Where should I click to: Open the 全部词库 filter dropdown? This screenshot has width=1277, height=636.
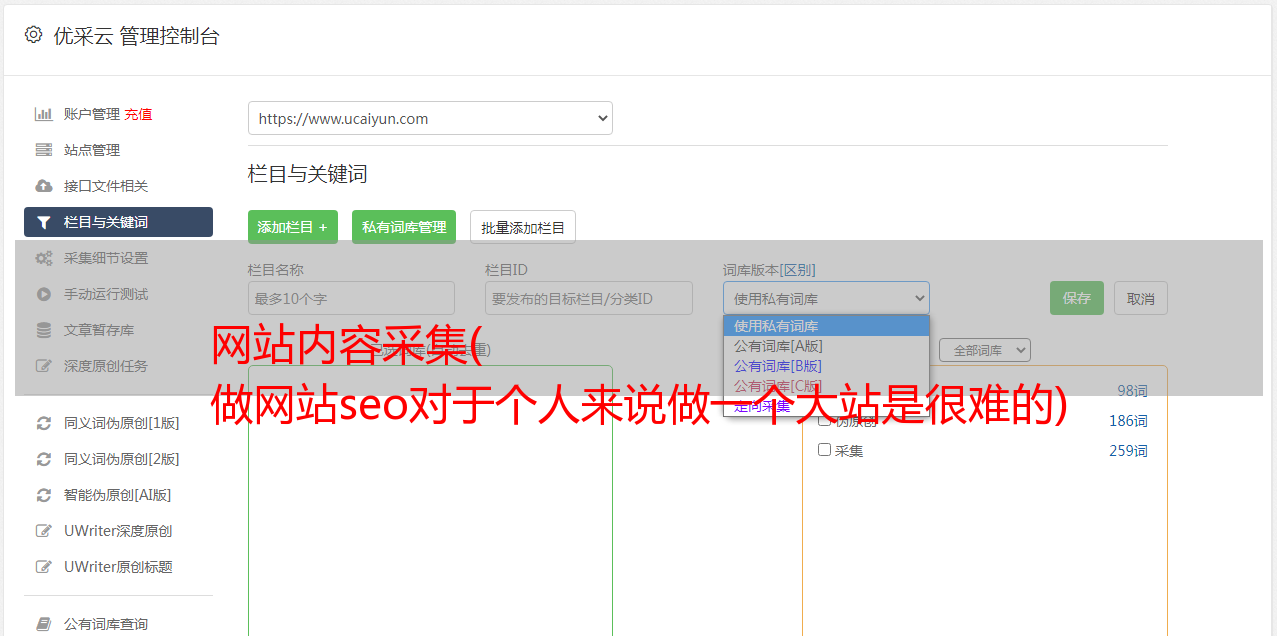pos(984,350)
